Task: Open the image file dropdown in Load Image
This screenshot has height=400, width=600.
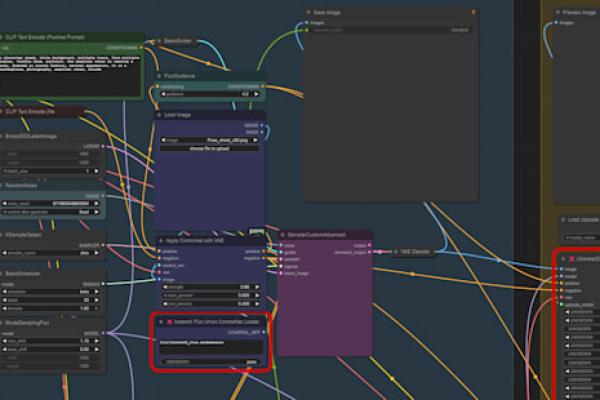Action: (209, 140)
